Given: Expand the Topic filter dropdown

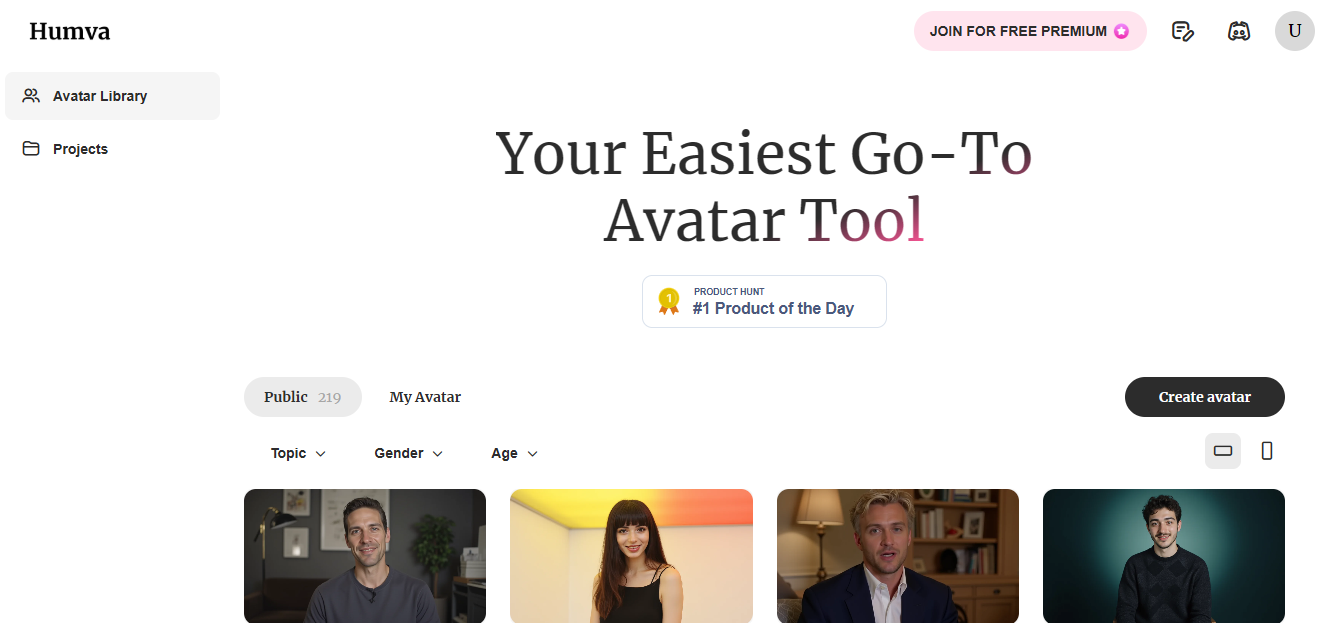Looking at the screenshot, I should 298,453.
